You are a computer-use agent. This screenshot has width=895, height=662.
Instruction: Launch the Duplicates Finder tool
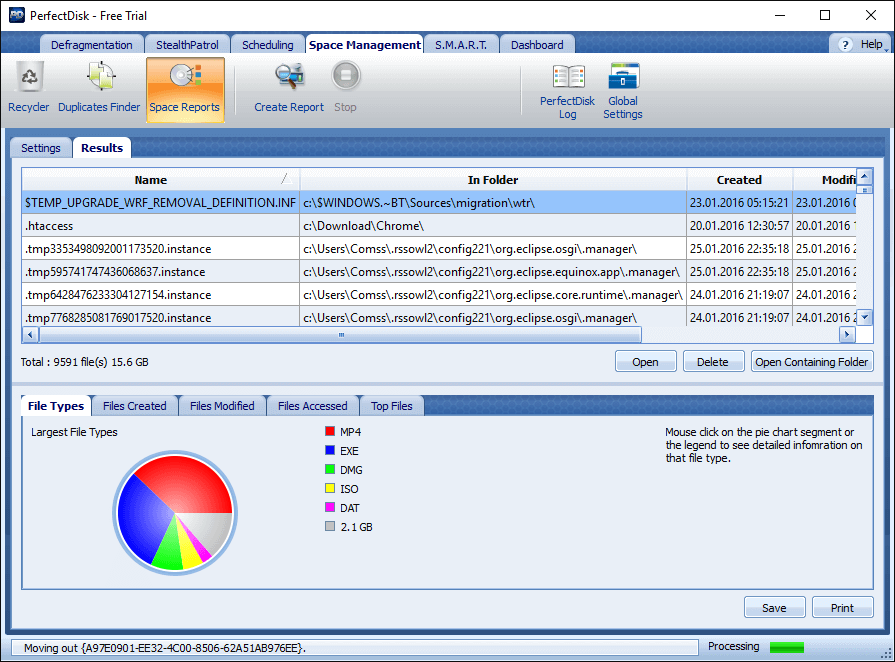click(99, 87)
